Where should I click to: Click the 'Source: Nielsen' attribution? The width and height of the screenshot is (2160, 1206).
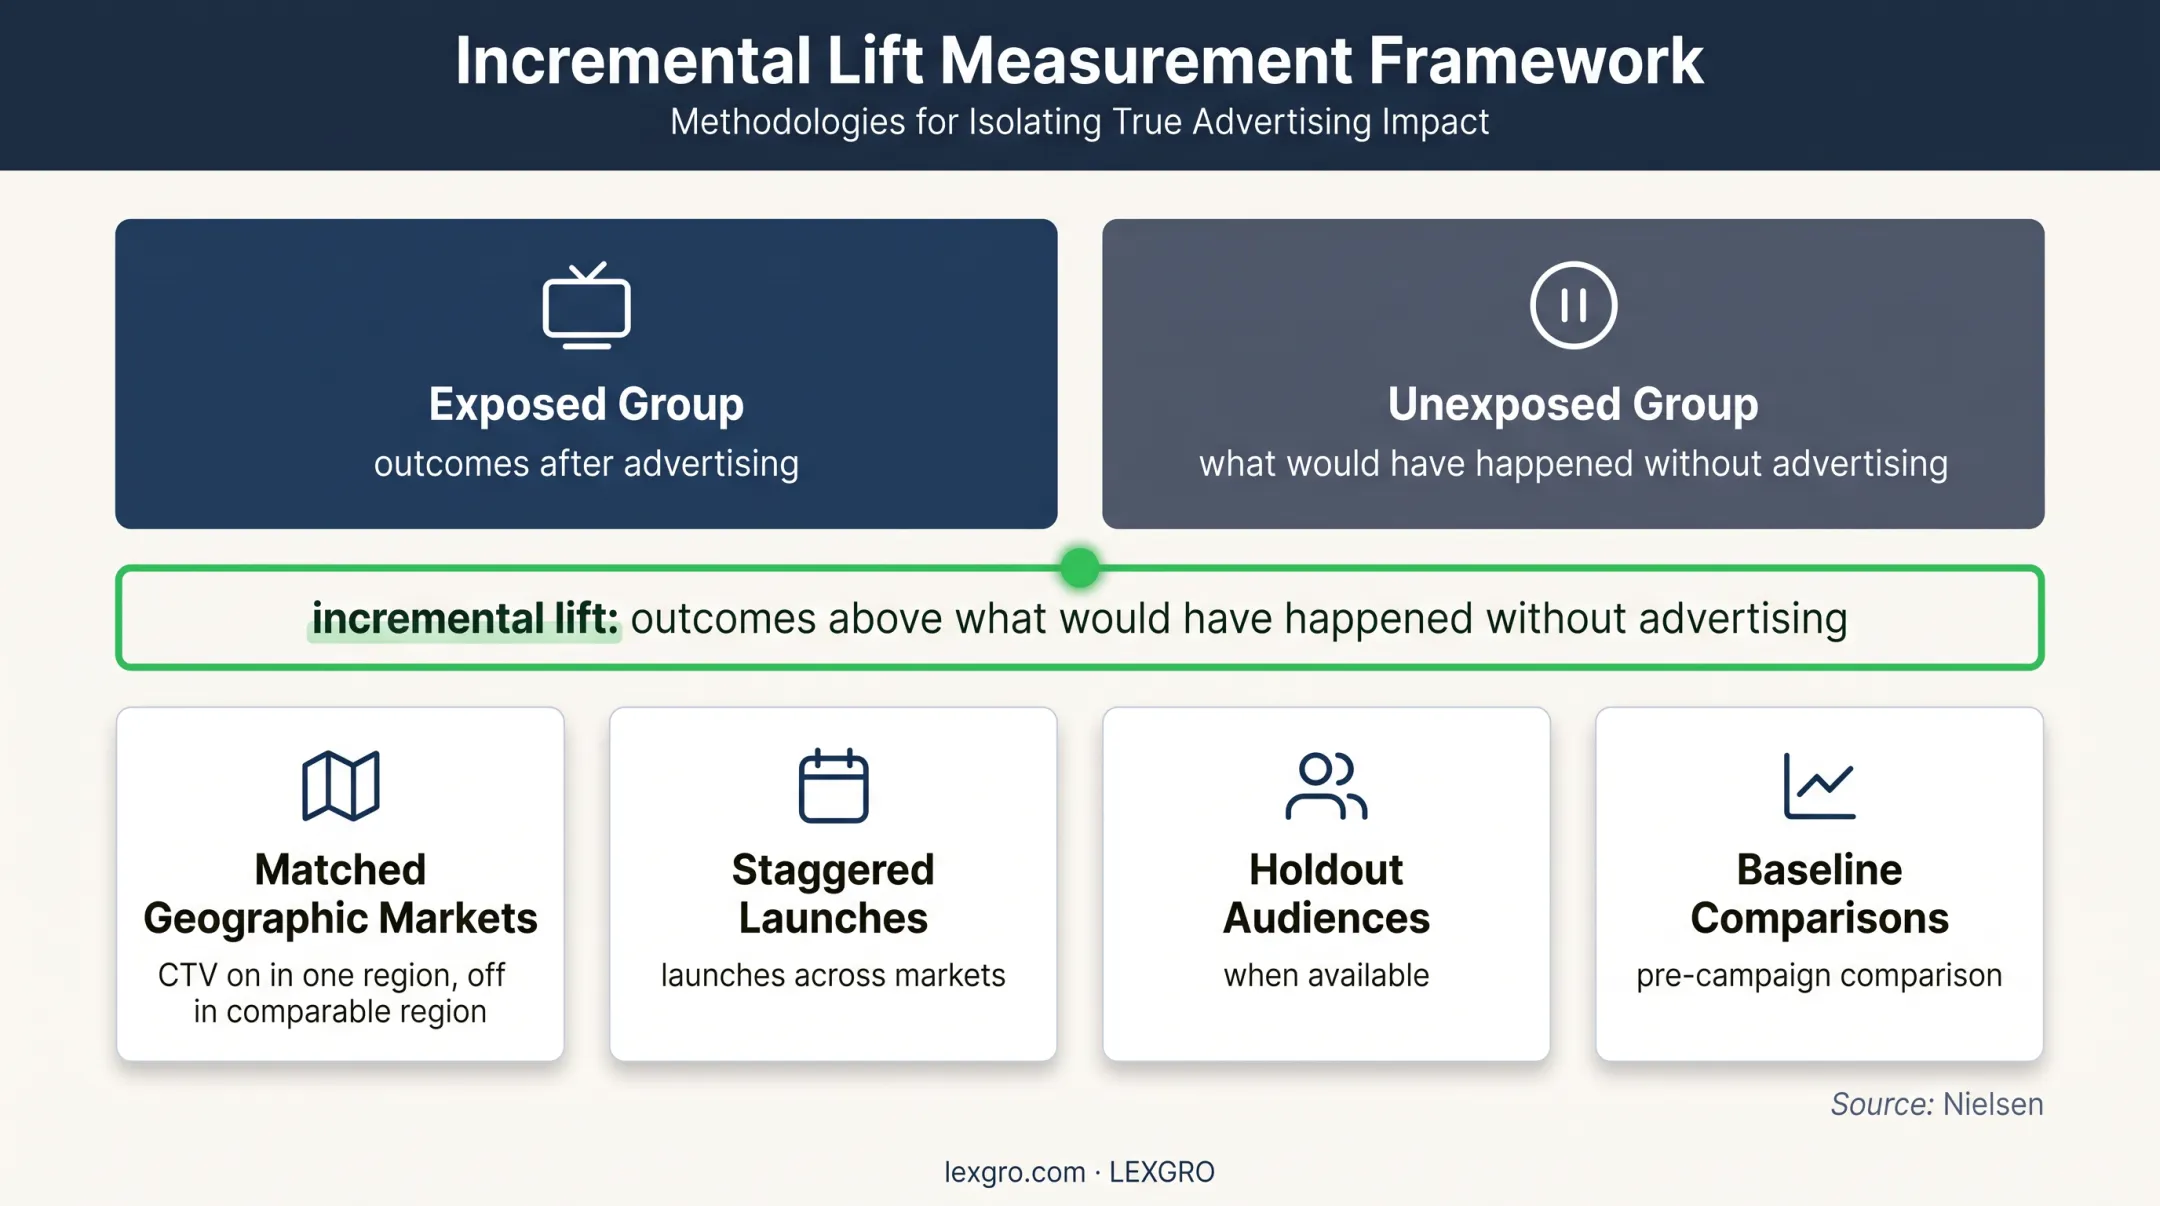(x=1937, y=1104)
